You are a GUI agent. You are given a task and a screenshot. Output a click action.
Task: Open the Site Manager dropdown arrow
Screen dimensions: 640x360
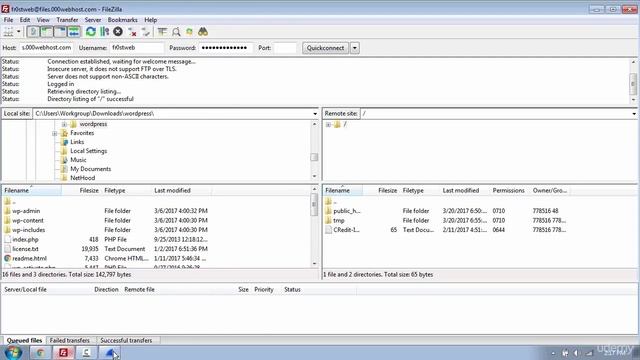[18, 32]
